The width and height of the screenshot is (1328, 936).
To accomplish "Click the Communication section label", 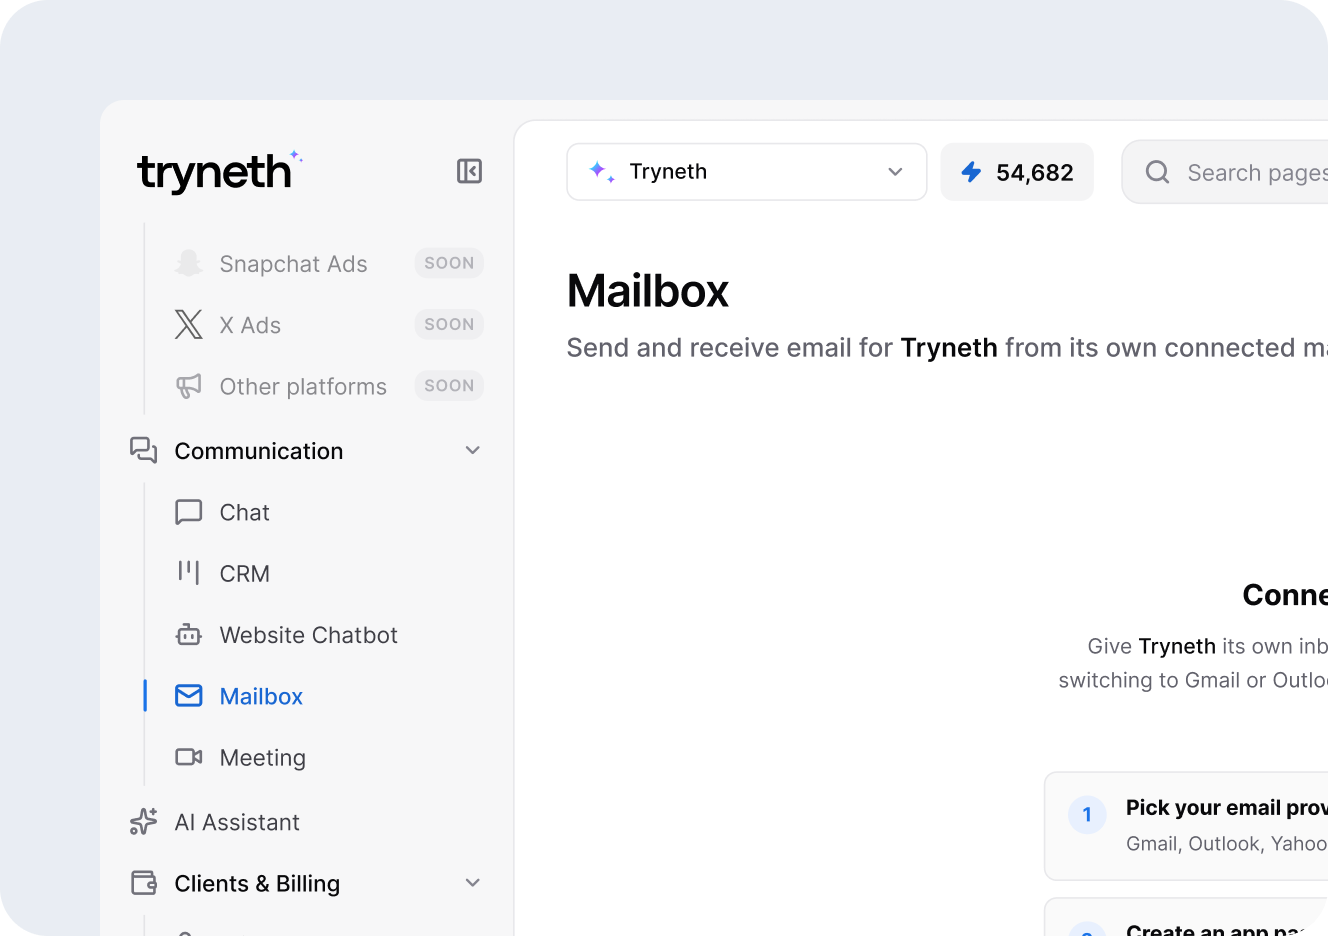I will [x=259, y=451].
